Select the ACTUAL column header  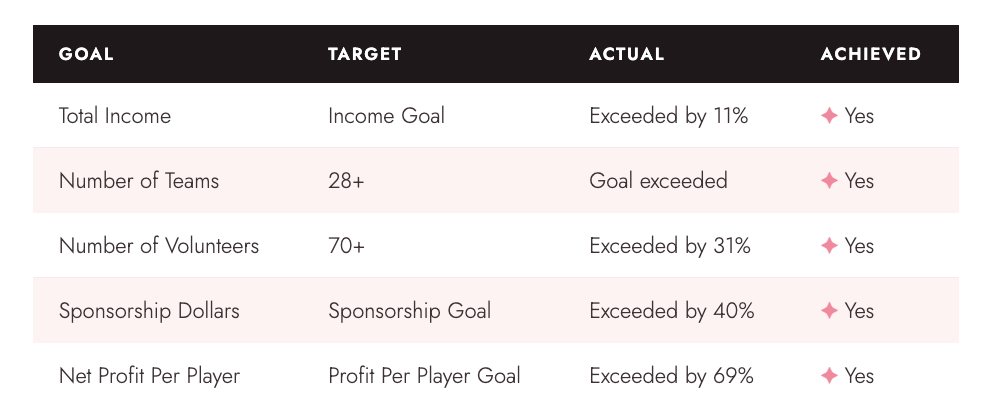(x=626, y=54)
